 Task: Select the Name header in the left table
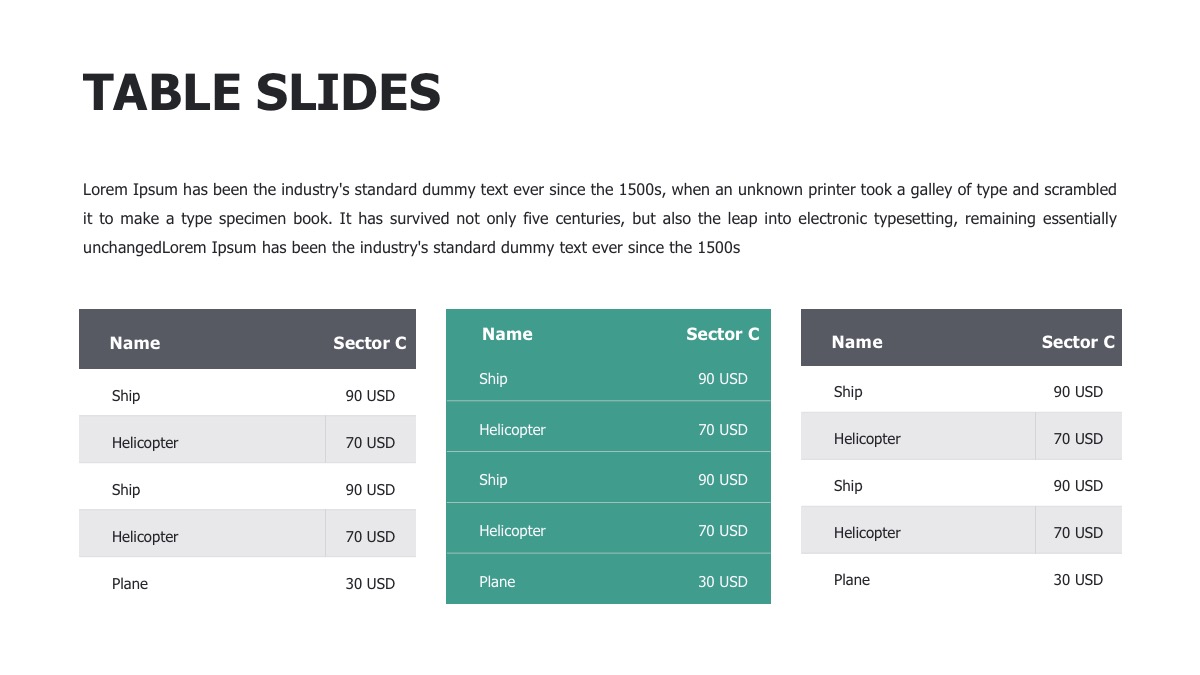coord(135,343)
